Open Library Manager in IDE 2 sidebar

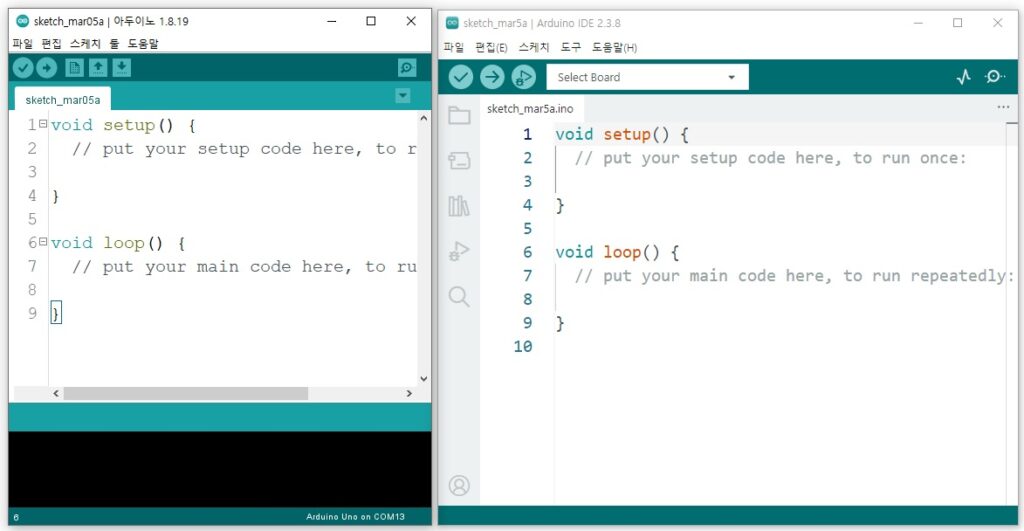pos(459,206)
